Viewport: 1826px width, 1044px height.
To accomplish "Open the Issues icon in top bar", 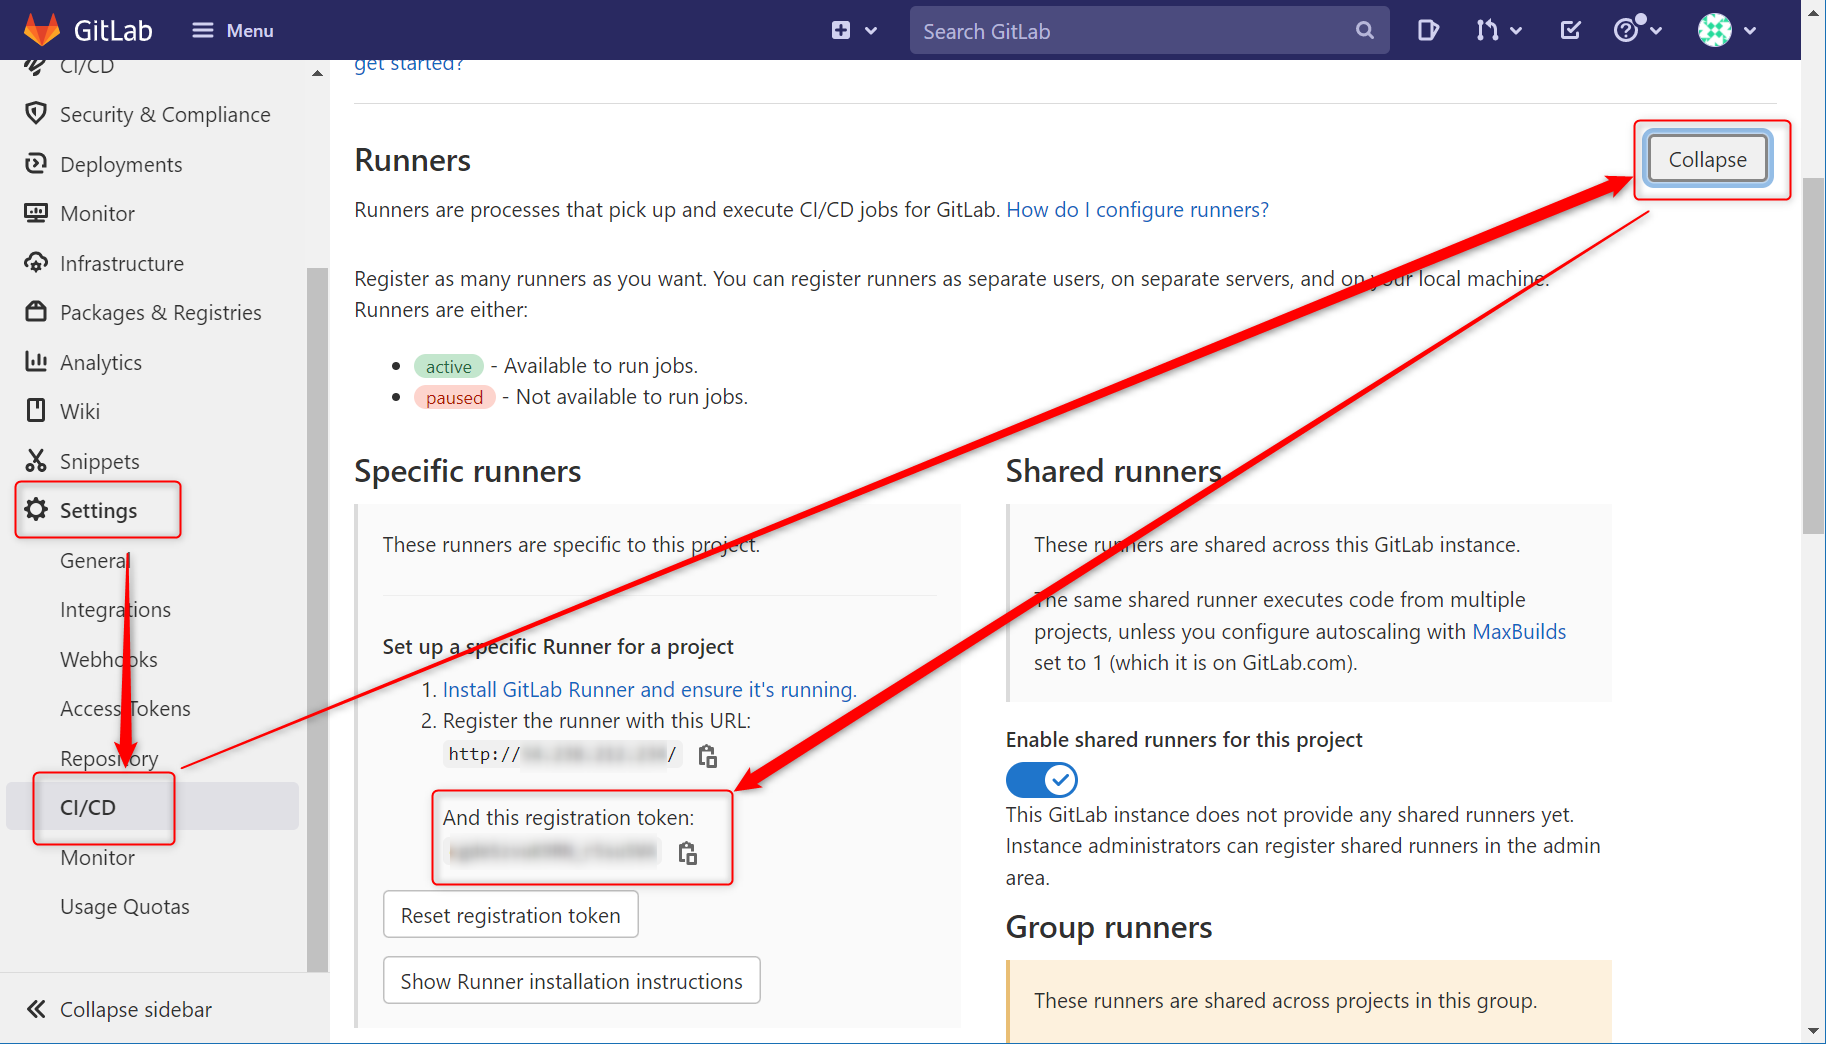I will 1428,30.
